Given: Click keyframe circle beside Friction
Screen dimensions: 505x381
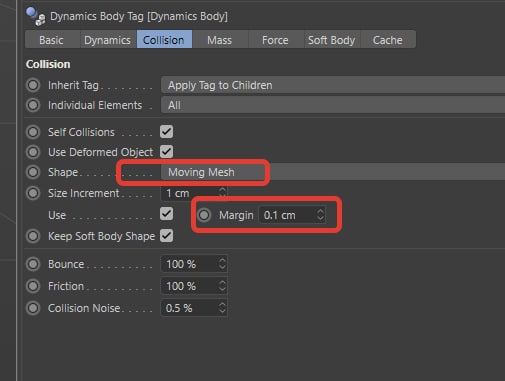Looking at the screenshot, I should tap(33, 286).
